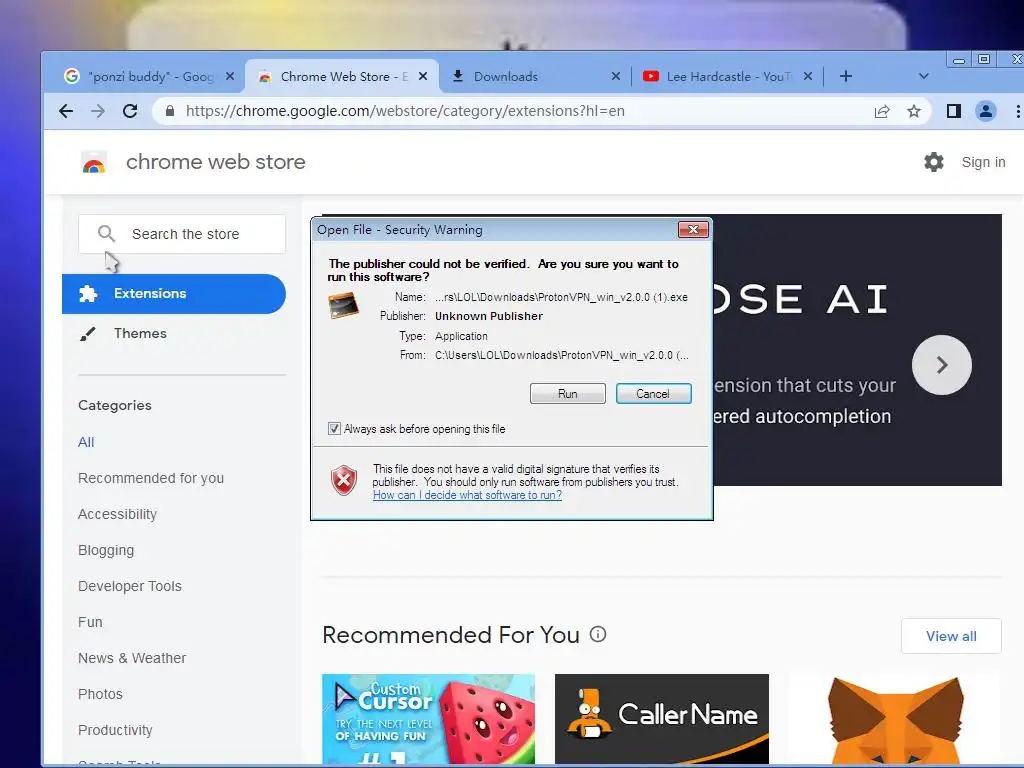Open the Custom Cursor extension card

428,719
